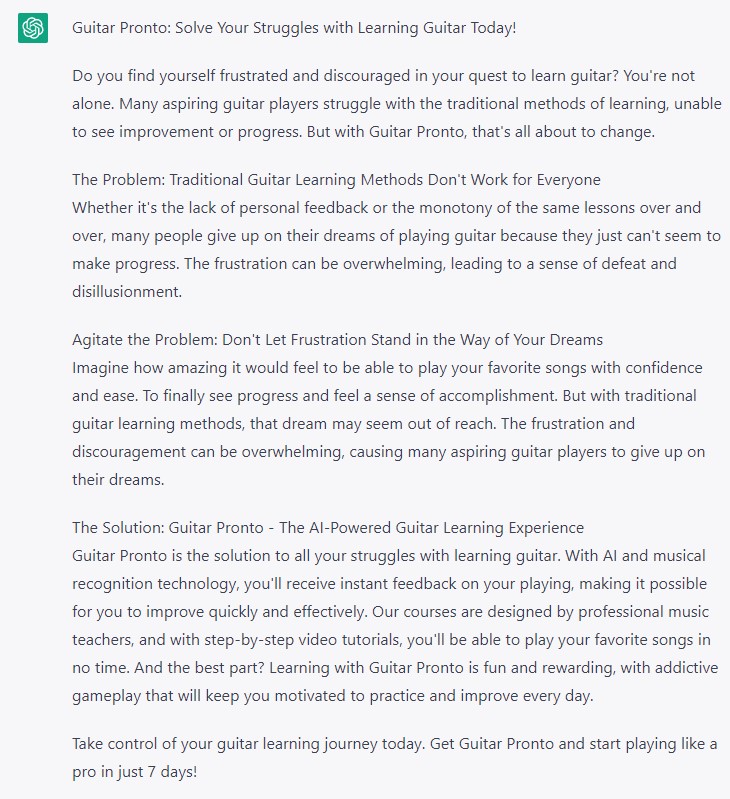Click the words 'their dreams.' ending the paragraph
Image resolution: width=730 pixels, height=799 pixels.
pos(118,480)
